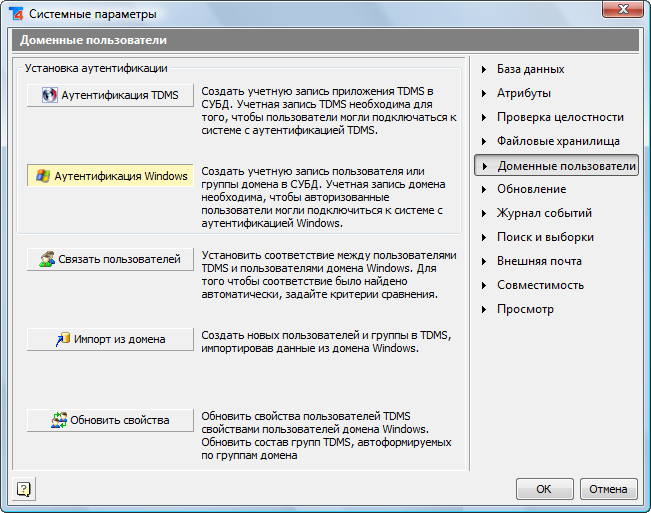651x513 pixels.
Task: Close the Системные параметры dialog window
Action: [x=623, y=9]
